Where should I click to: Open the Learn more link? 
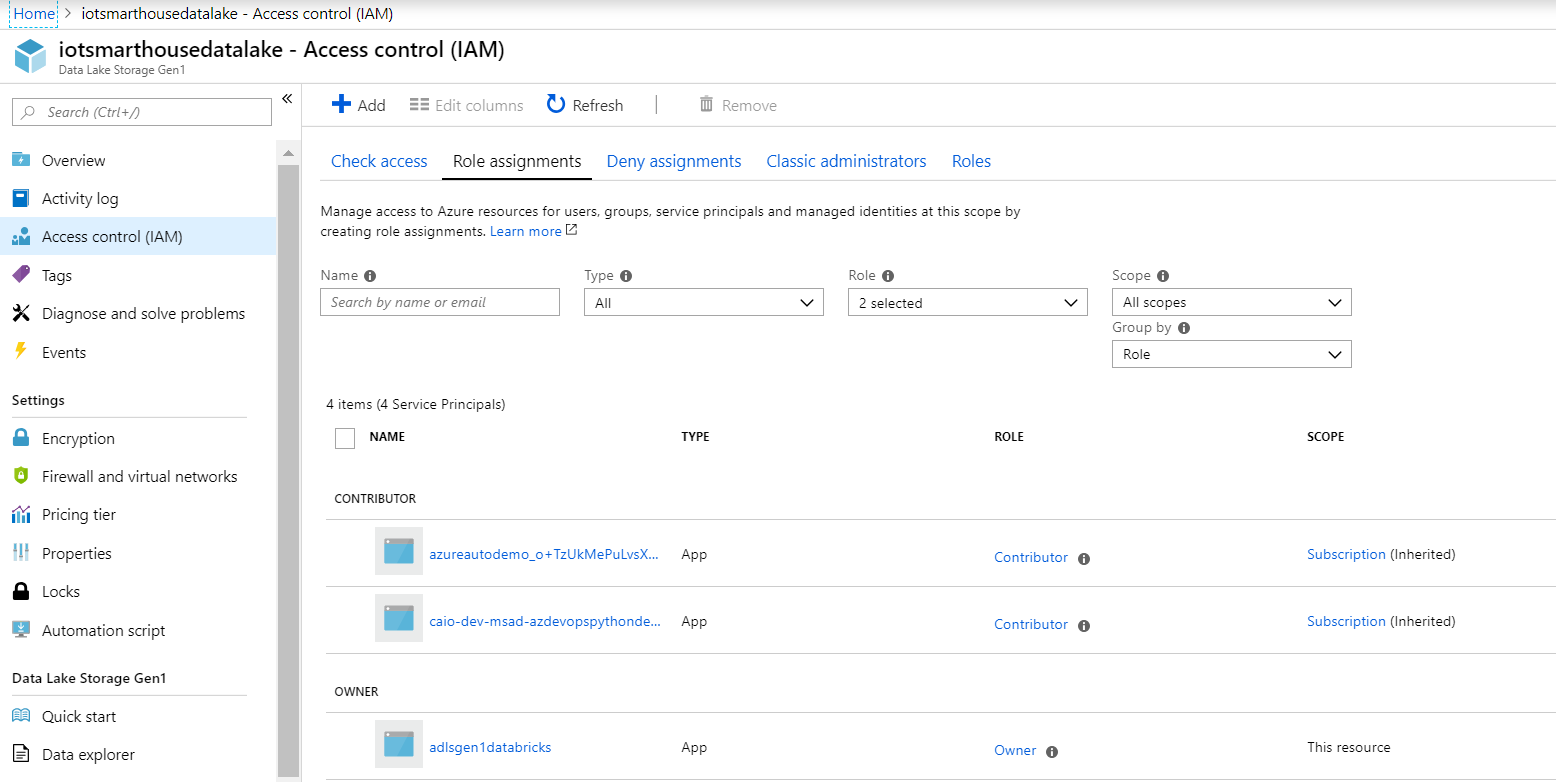point(526,231)
